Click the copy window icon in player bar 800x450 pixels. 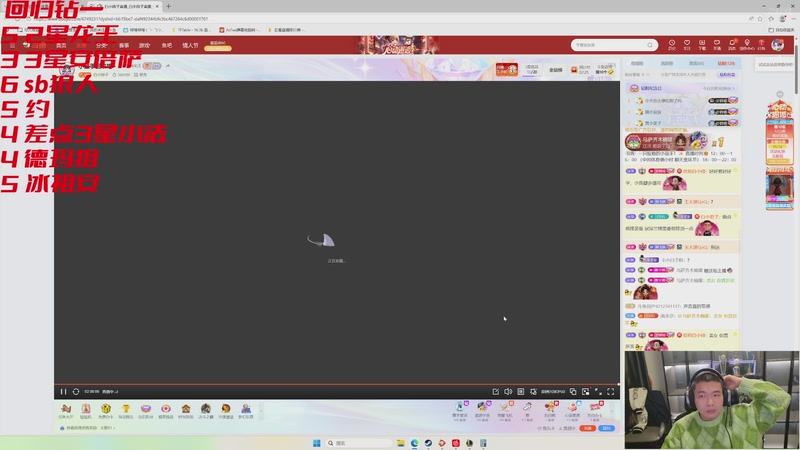573,392
